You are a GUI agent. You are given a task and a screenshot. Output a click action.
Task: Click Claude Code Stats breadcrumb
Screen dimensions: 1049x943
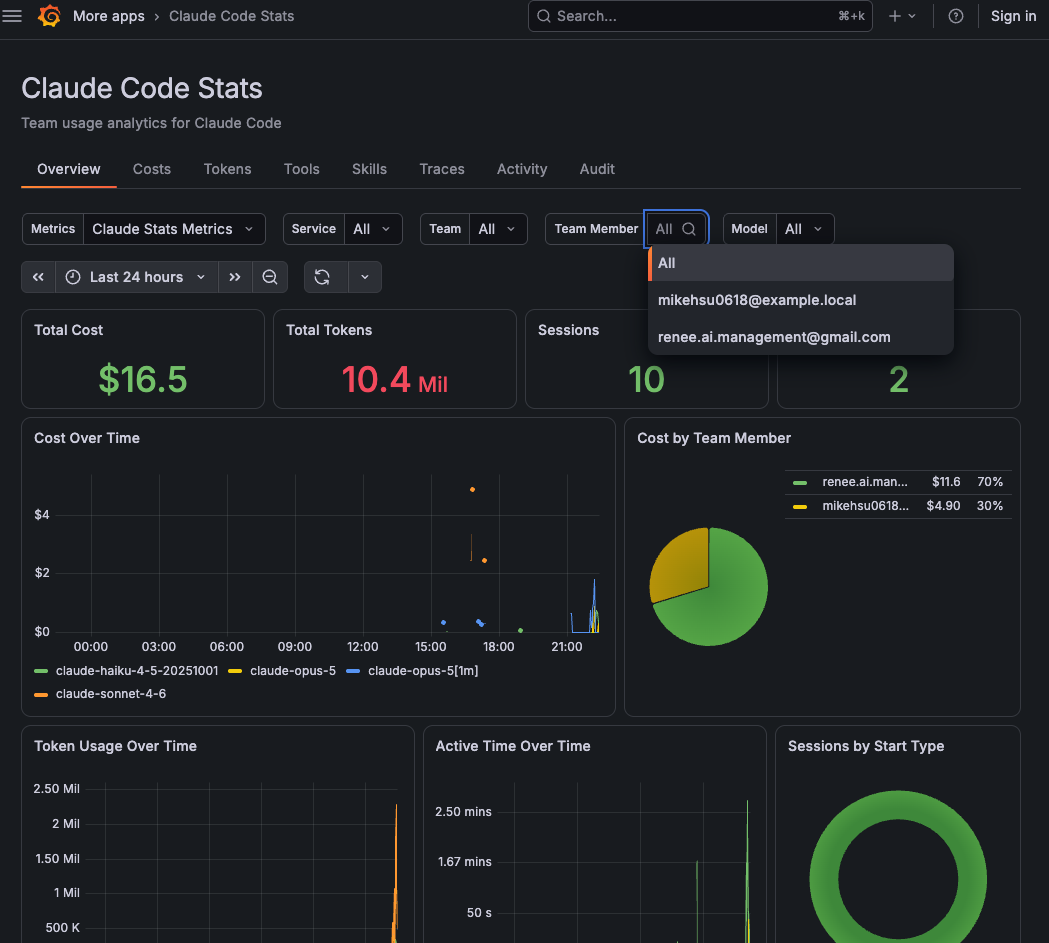tap(231, 16)
